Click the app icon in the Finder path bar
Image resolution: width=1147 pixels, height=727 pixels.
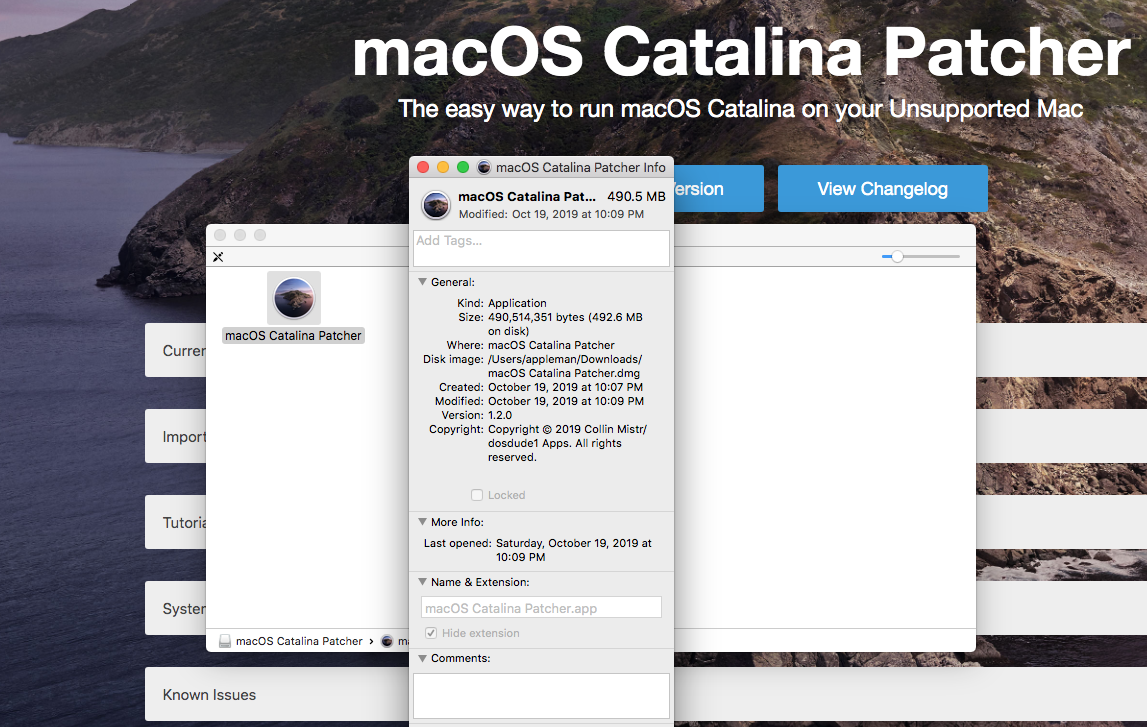point(387,641)
